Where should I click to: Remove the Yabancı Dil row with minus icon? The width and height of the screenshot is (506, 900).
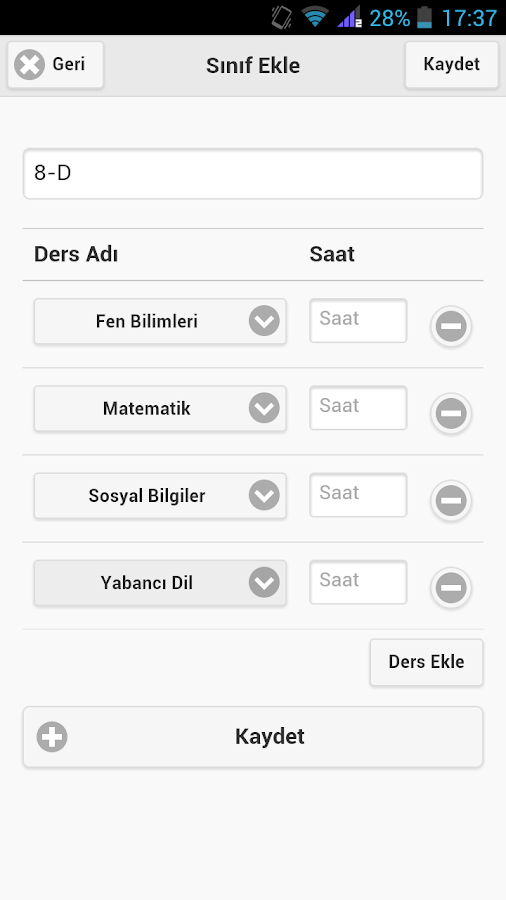click(x=451, y=588)
